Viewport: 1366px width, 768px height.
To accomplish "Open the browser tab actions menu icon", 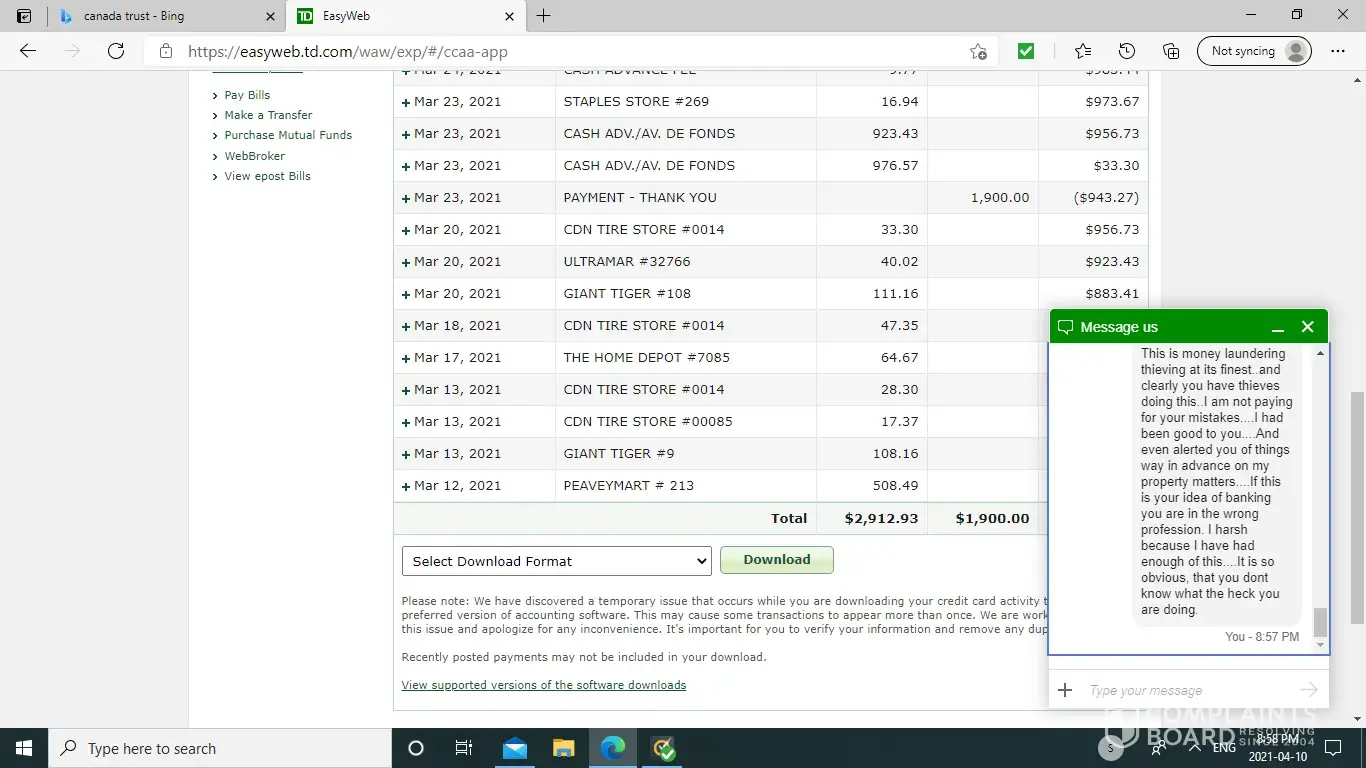I will point(25,16).
